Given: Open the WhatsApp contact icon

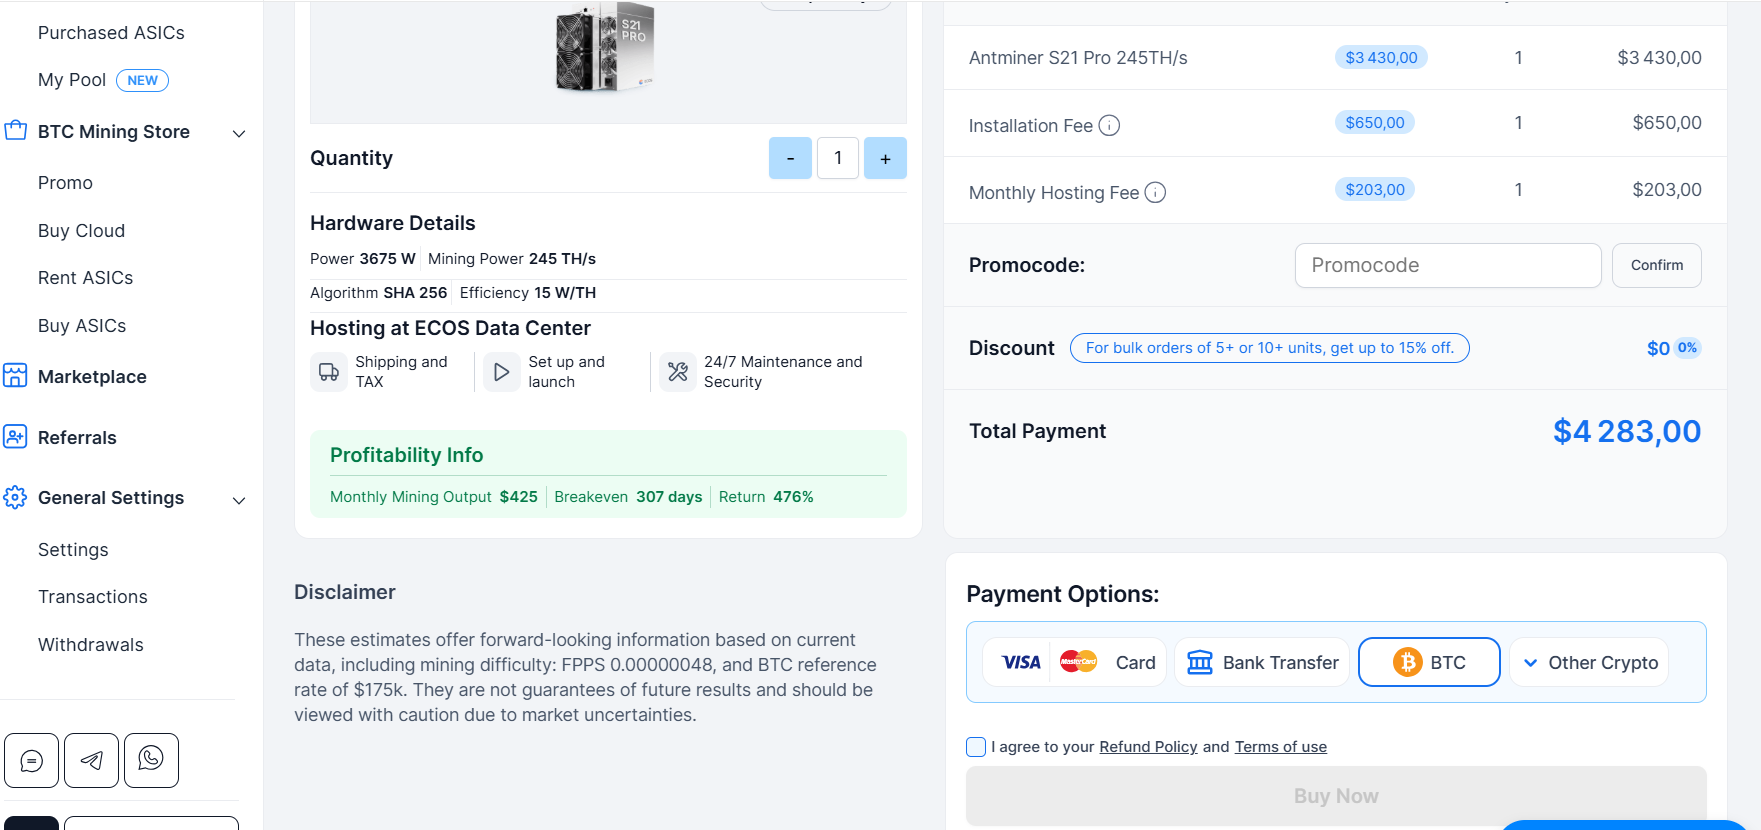Looking at the screenshot, I should pyautogui.click(x=151, y=760).
